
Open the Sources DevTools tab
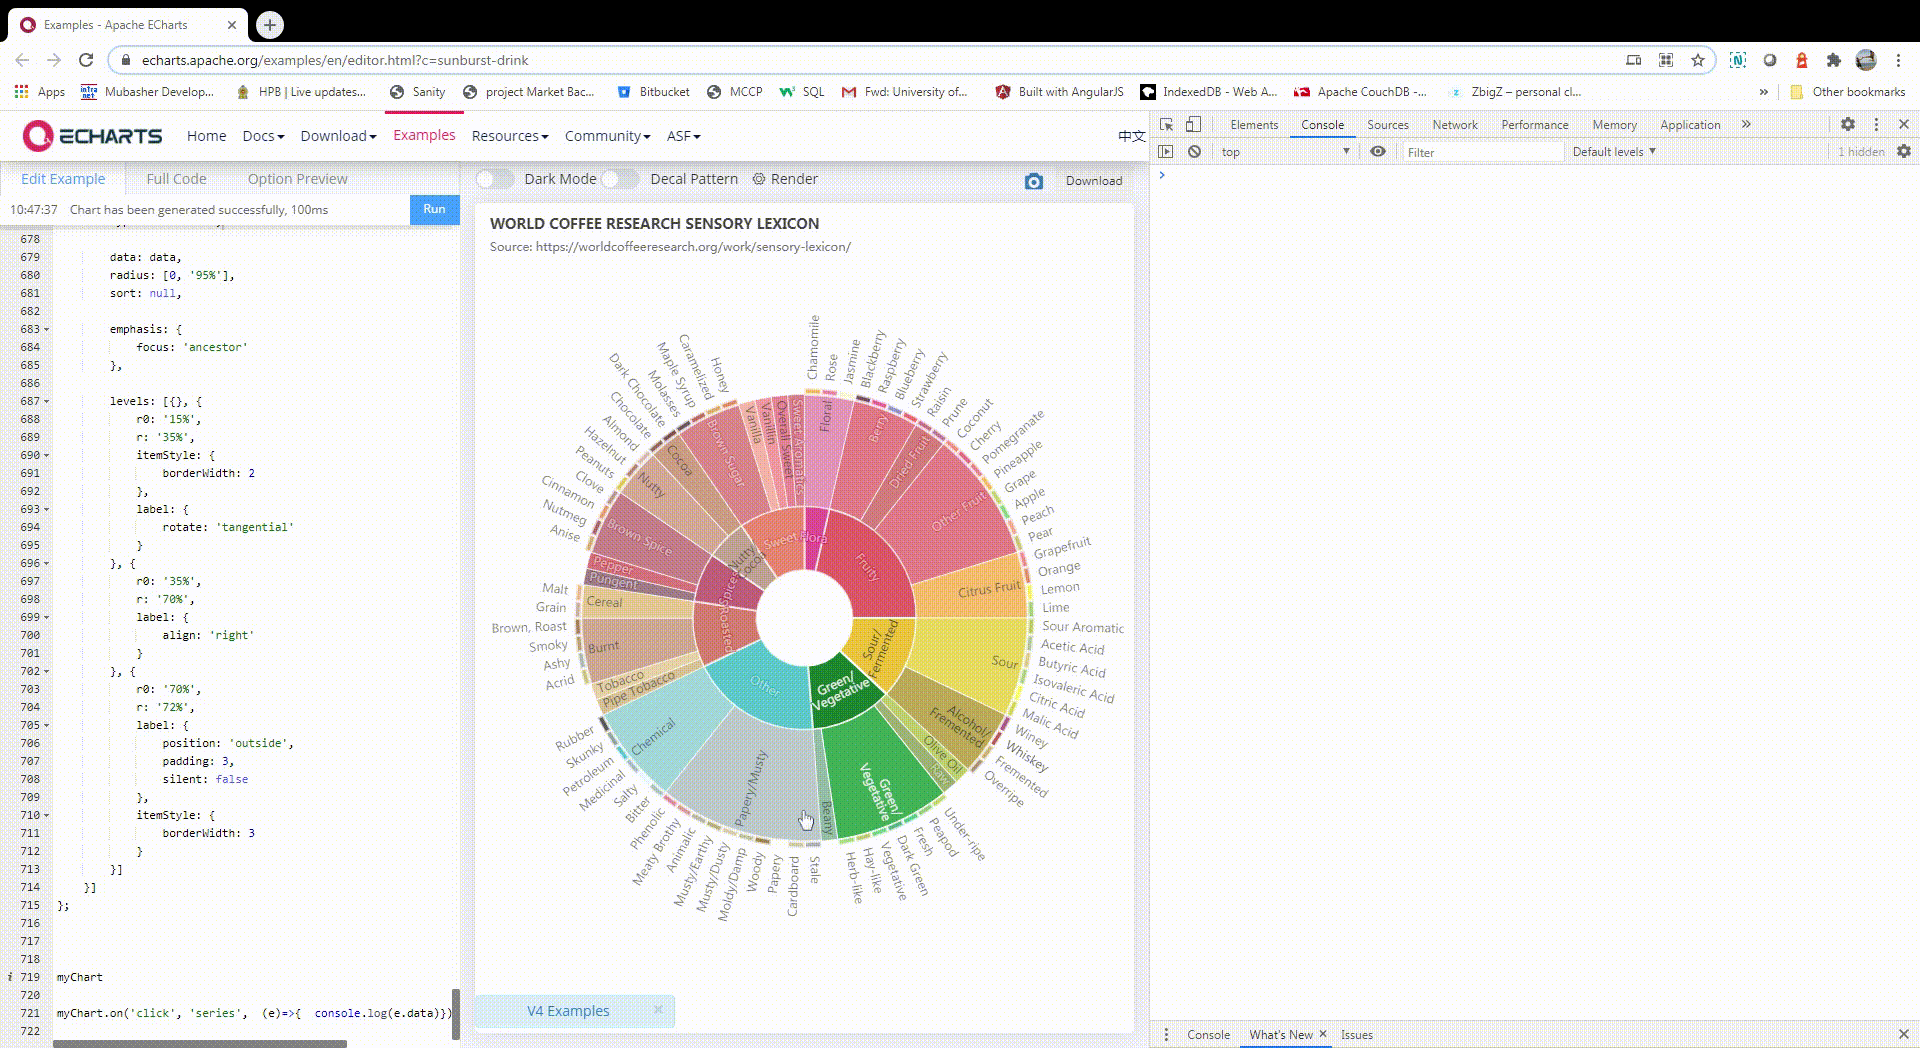(x=1387, y=124)
